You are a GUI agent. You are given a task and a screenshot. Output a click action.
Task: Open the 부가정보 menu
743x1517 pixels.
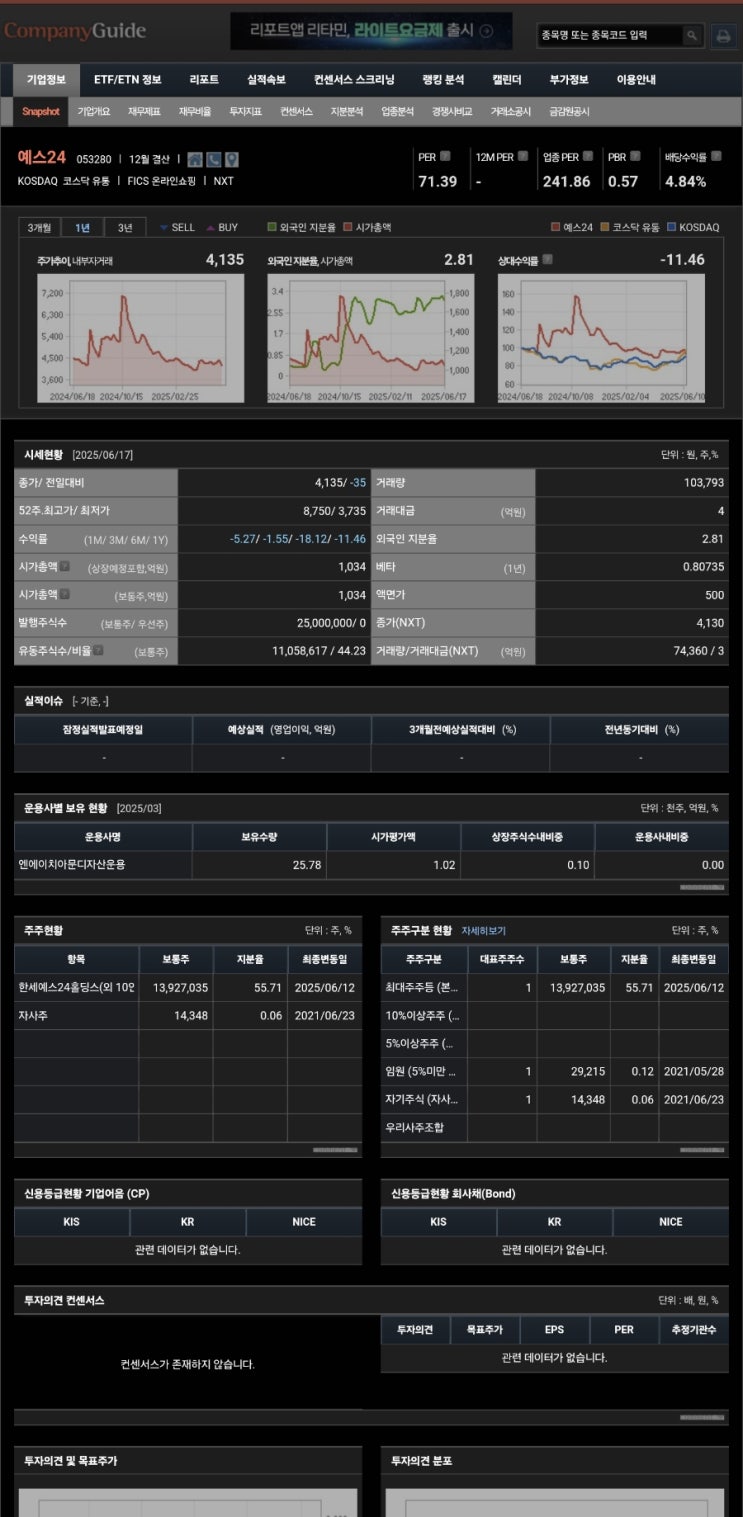569,79
